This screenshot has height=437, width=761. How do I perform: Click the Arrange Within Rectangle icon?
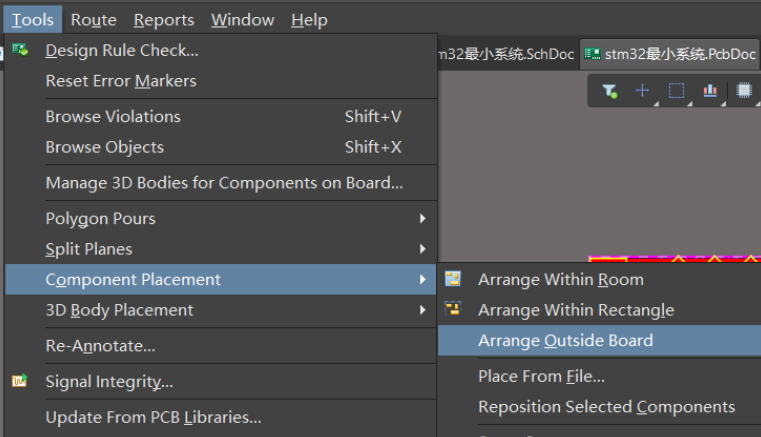[453, 308]
